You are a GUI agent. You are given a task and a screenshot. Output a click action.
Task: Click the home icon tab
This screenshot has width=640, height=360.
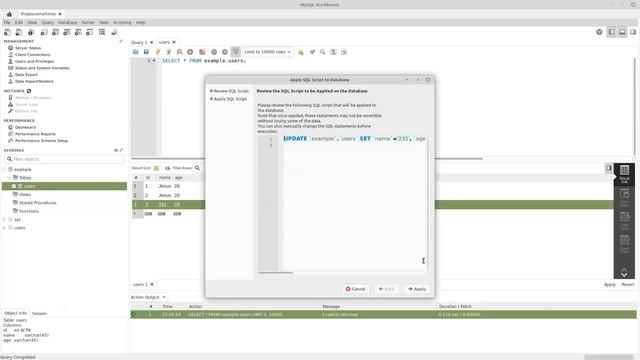(x=9, y=14)
